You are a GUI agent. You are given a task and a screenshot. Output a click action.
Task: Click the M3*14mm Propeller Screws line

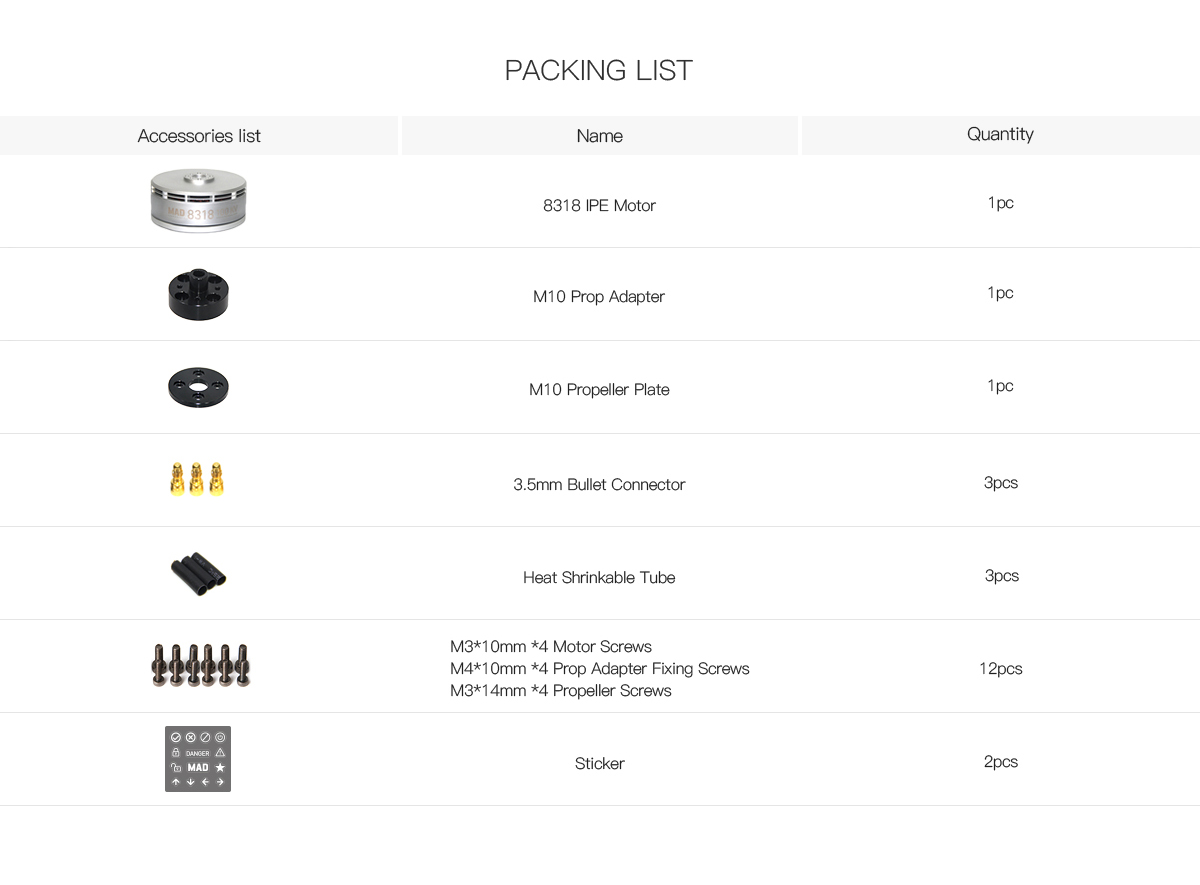point(561,690)
